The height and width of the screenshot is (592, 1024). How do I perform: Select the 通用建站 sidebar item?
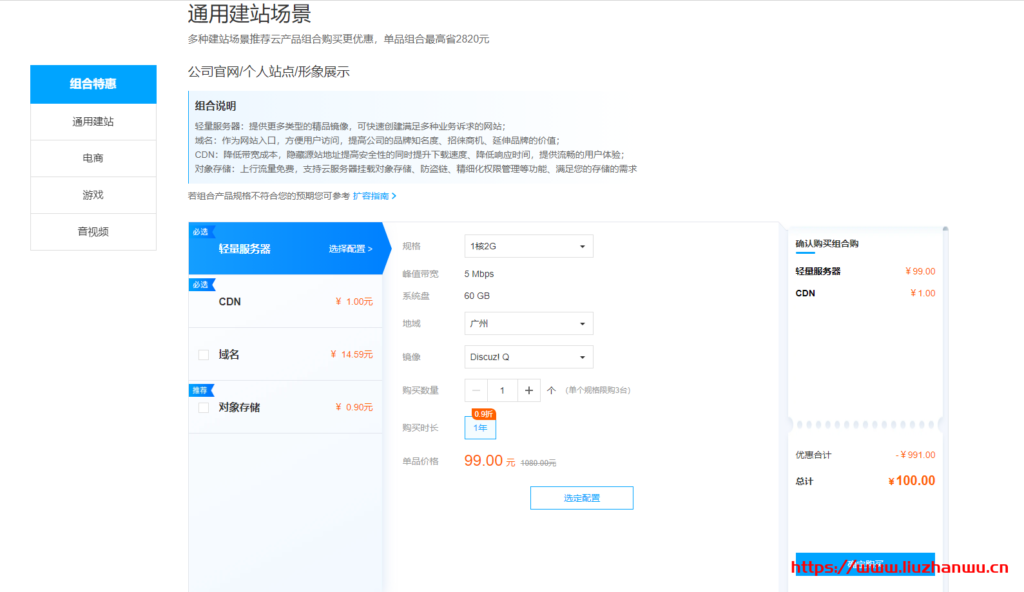[x=93, y=121]
